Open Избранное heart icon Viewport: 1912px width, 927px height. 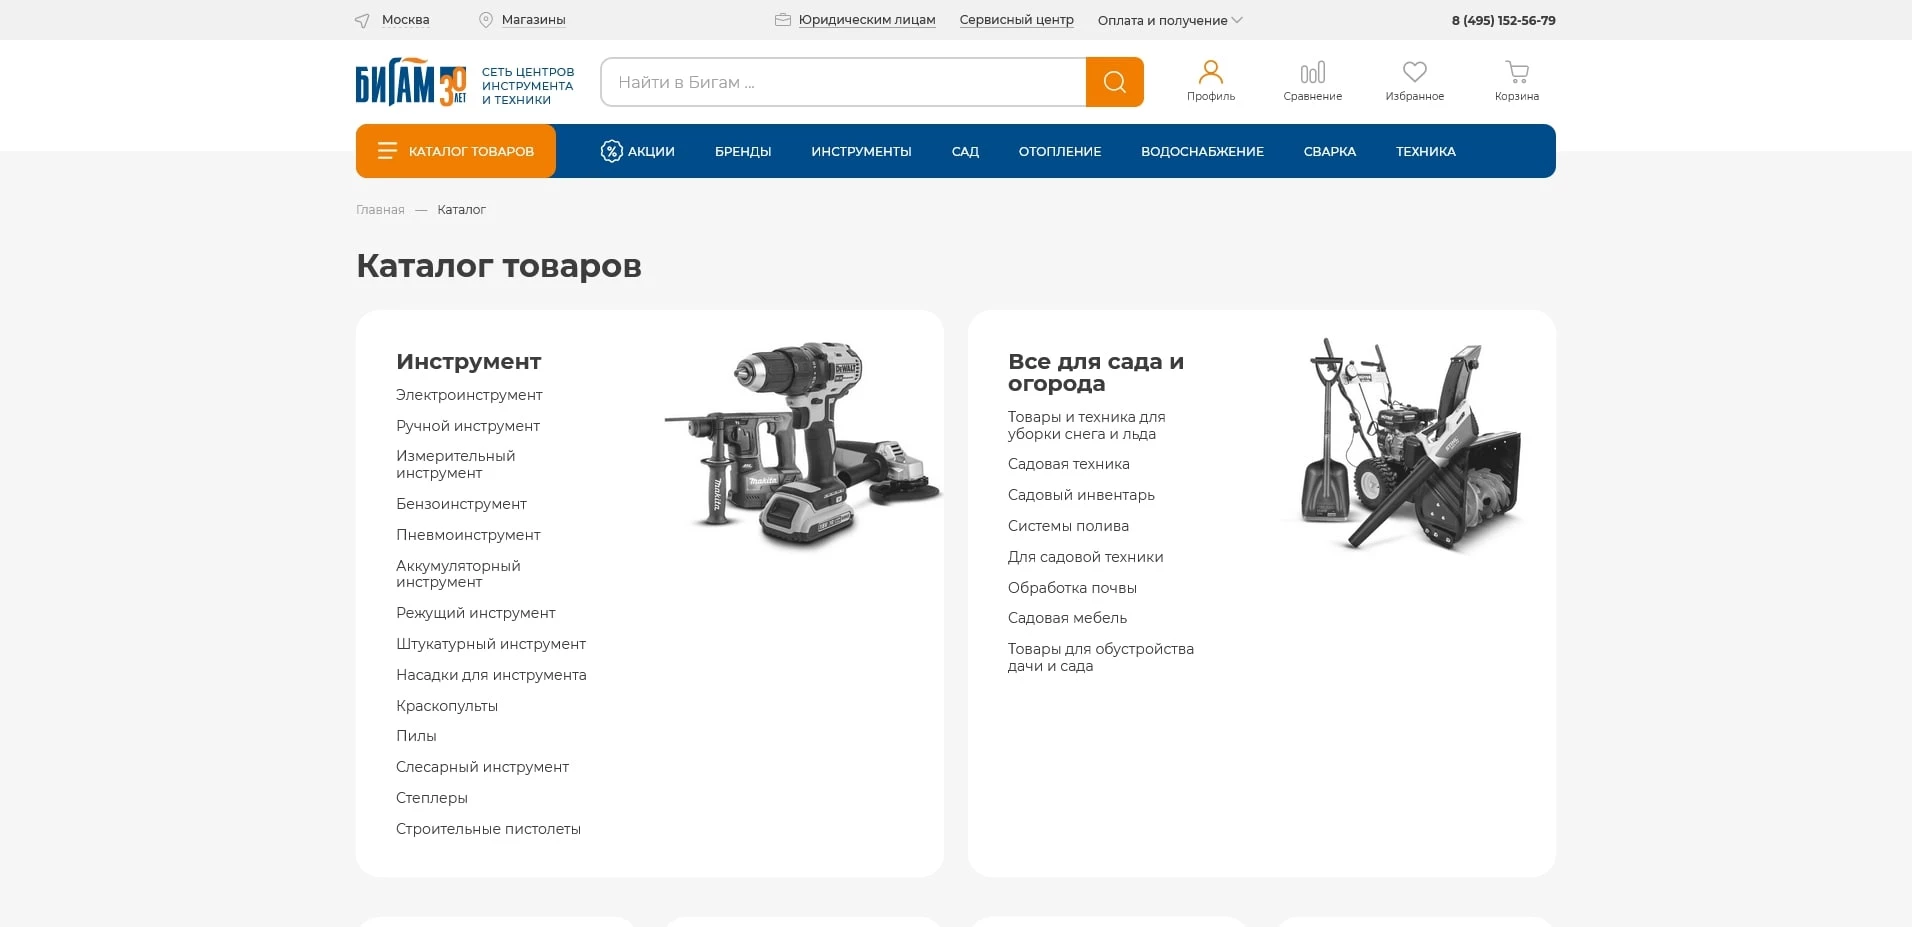point(1414,73)
